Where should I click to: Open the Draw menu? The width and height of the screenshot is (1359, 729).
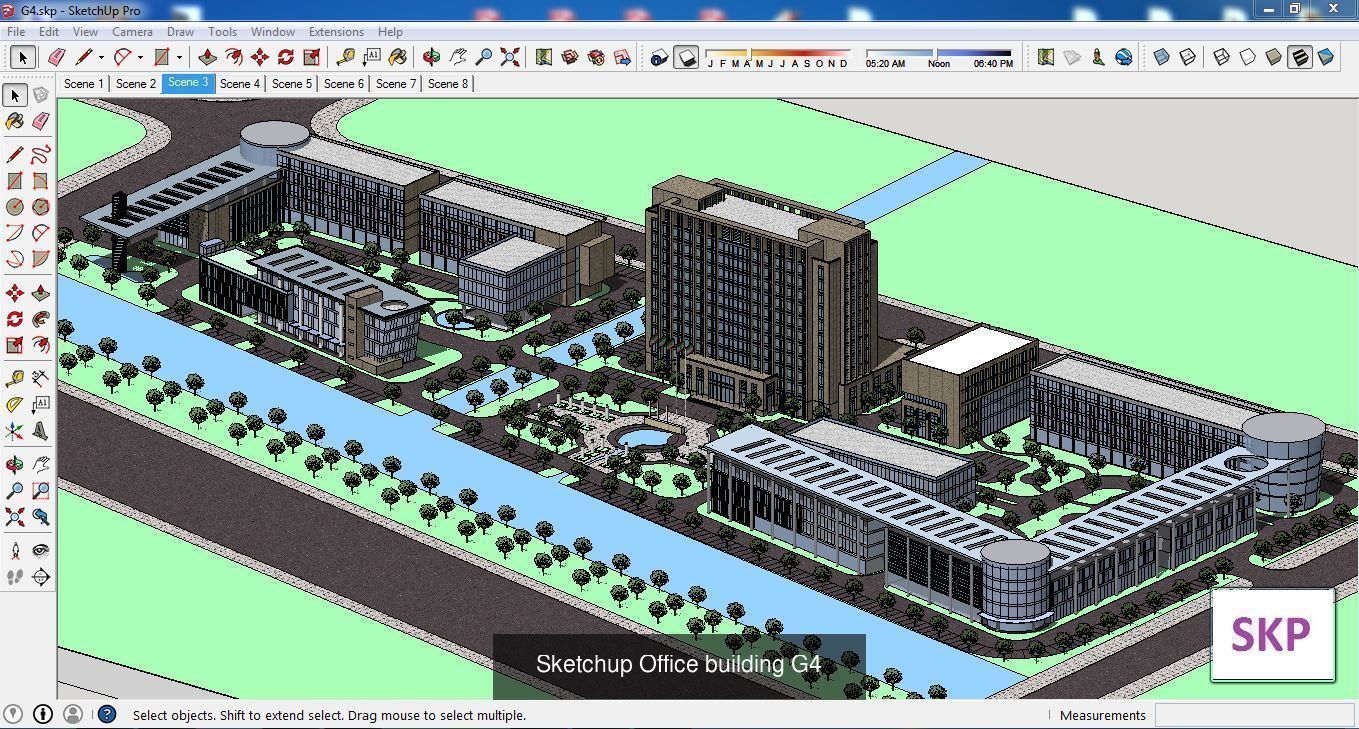tap(180, 32)
